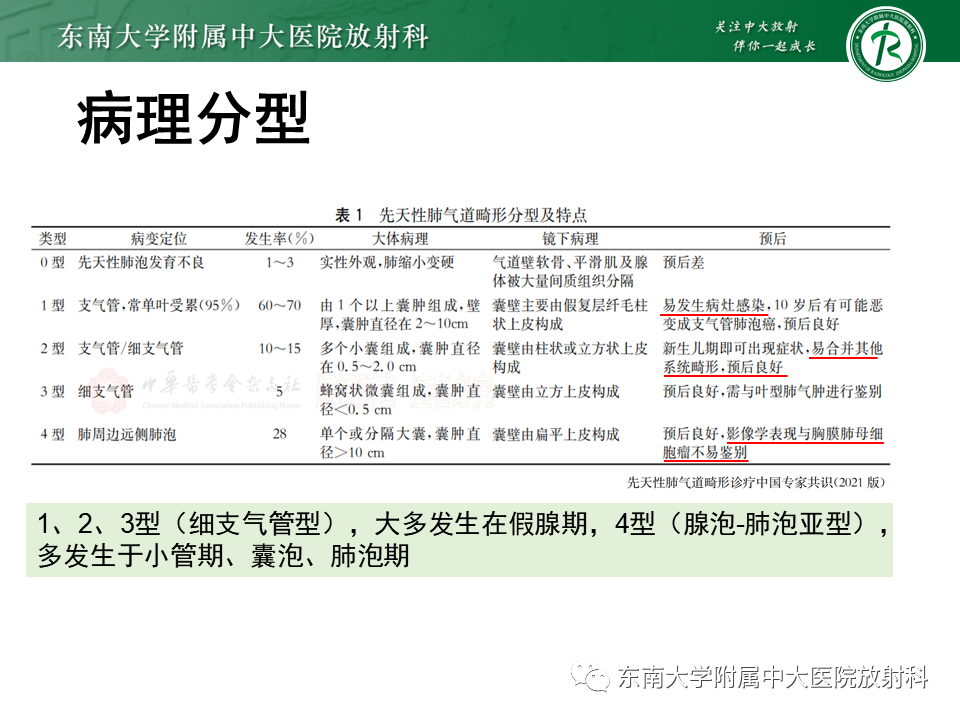Click source citation 先天性肺气道畸形诊疗中国专家共识(2021版)
The image size is (960, 720).
point(756,482)
